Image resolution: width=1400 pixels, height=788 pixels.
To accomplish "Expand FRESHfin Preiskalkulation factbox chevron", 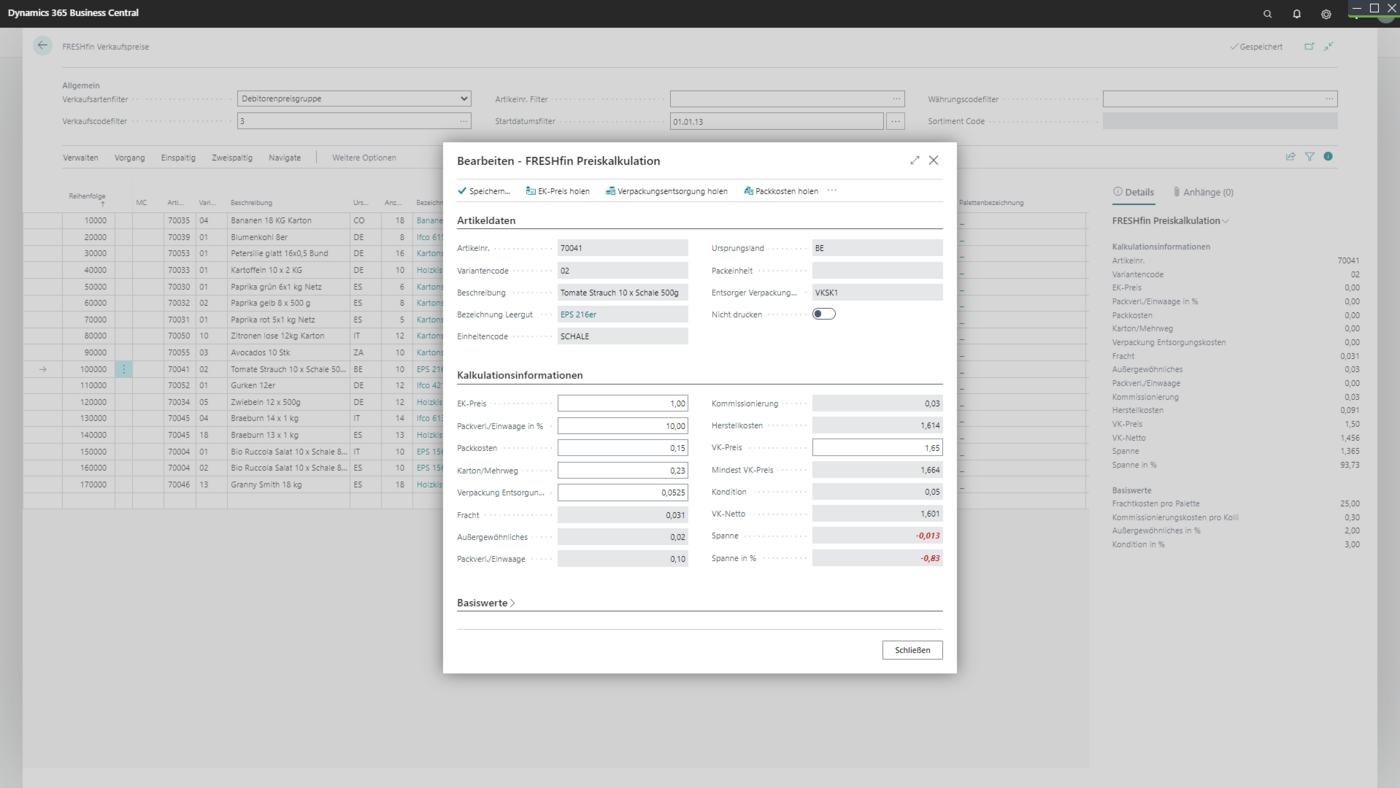I will tap(1226, 220).
